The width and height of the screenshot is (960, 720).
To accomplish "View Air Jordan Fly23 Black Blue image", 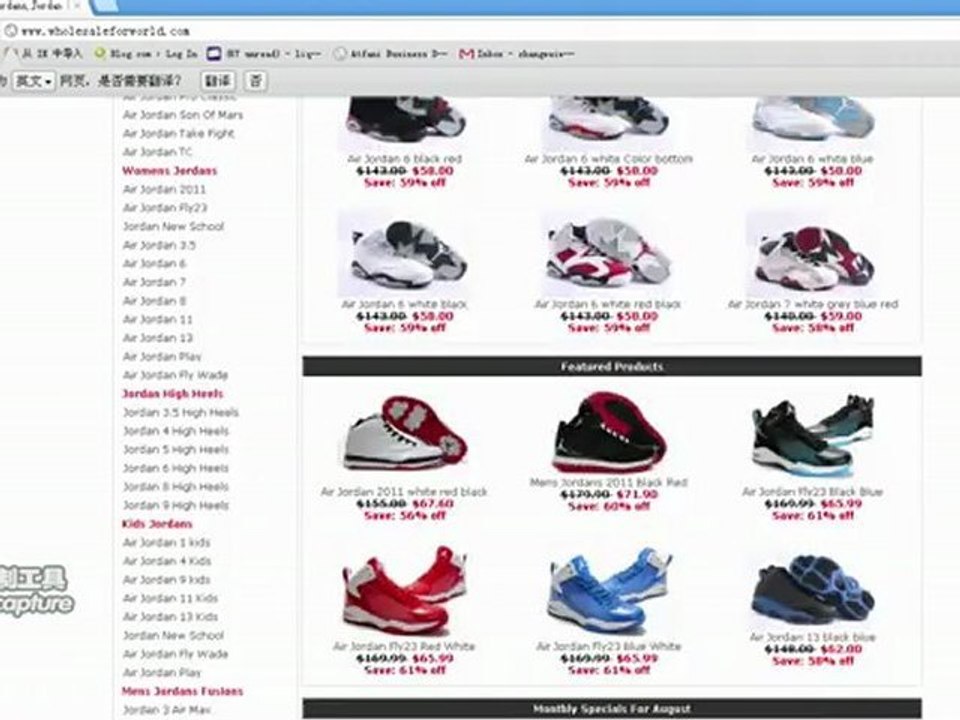I will point(812,436).
